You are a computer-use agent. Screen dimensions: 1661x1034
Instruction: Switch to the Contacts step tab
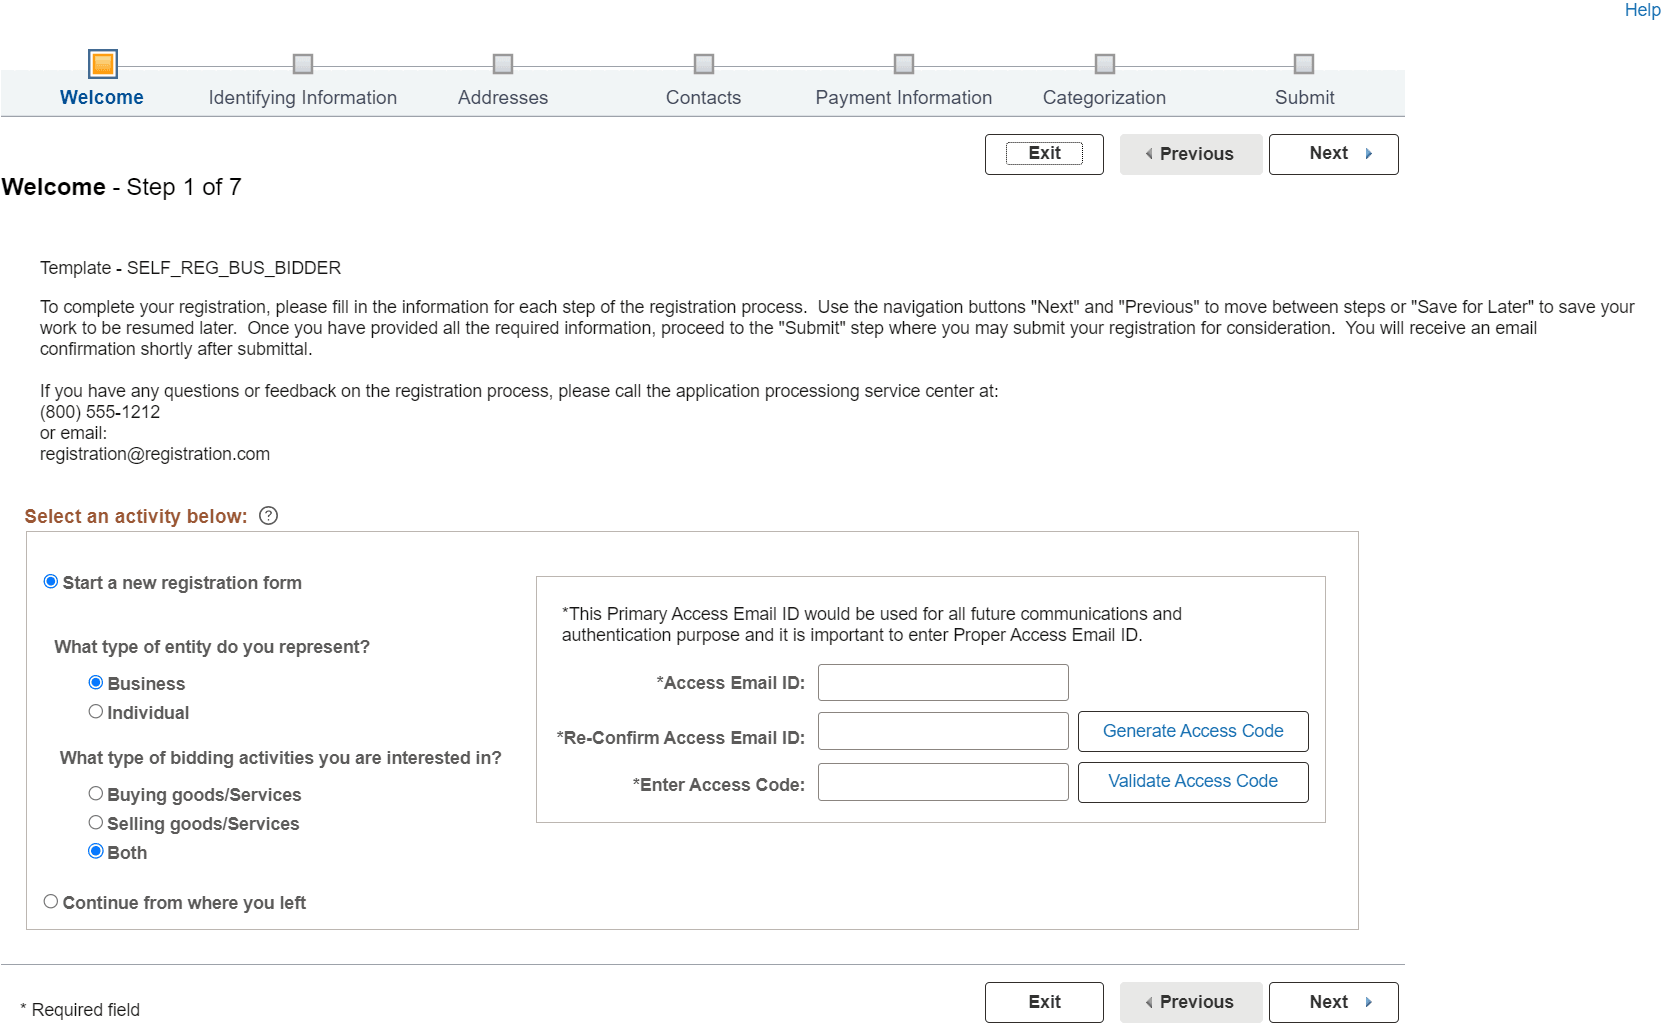704,97
